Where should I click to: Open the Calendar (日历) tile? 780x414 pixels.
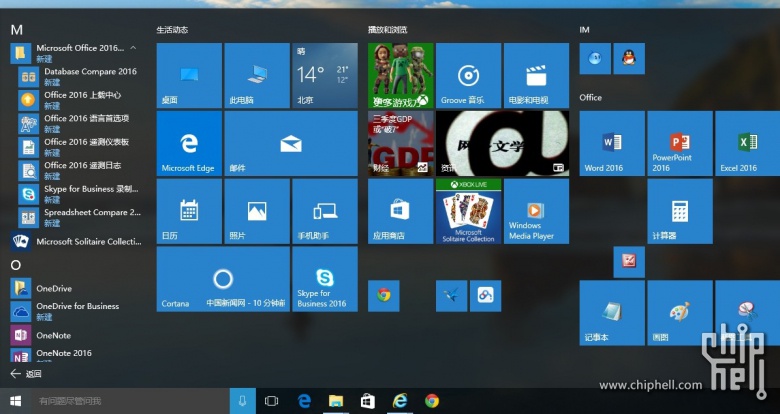click(x=189, y=211)
